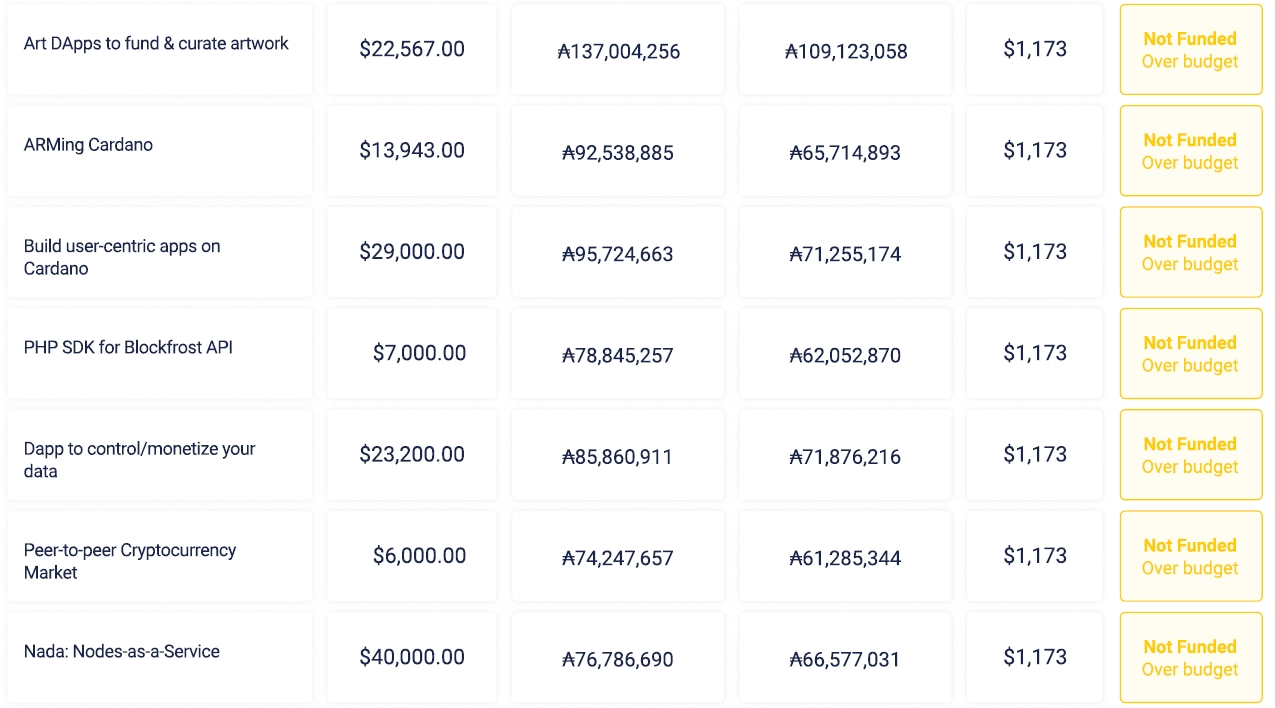Click the $29,000.00 requested amount cell
This screenshot has width=1275, height=708.
click(412, 252)
